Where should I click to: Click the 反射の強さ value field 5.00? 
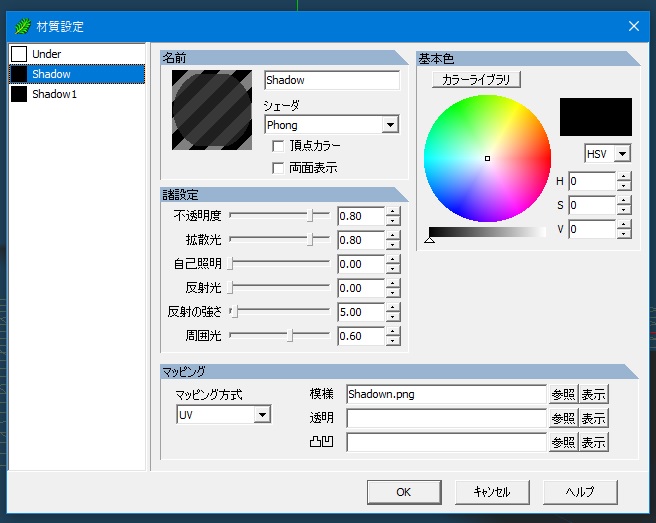(x=361, y=312)
